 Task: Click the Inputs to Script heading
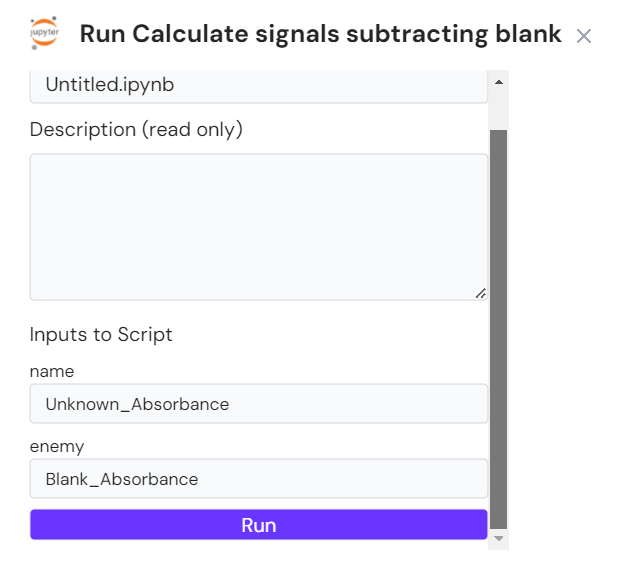[101, 334]
